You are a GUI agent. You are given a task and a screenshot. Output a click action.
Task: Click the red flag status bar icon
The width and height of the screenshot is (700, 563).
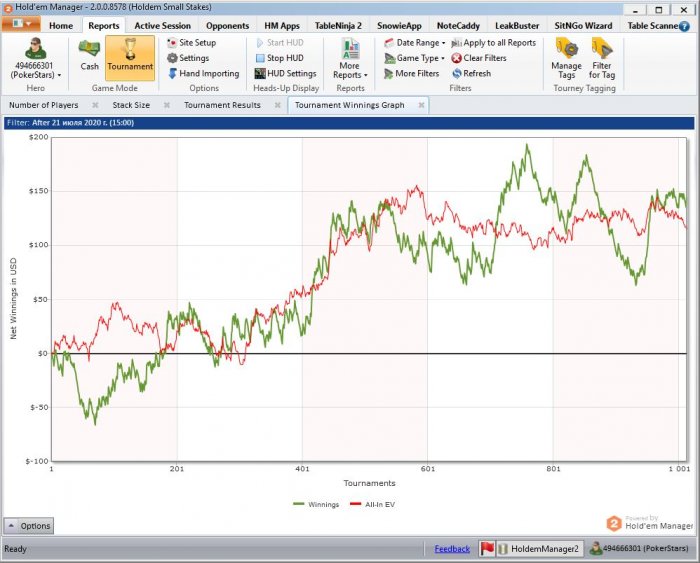click(x=487, y=549)
